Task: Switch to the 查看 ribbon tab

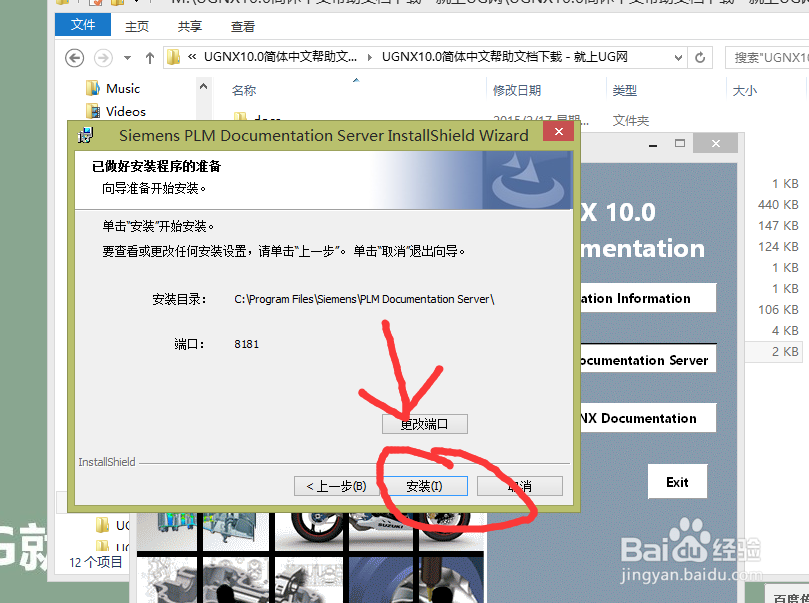Action: [x=243, y=26]
